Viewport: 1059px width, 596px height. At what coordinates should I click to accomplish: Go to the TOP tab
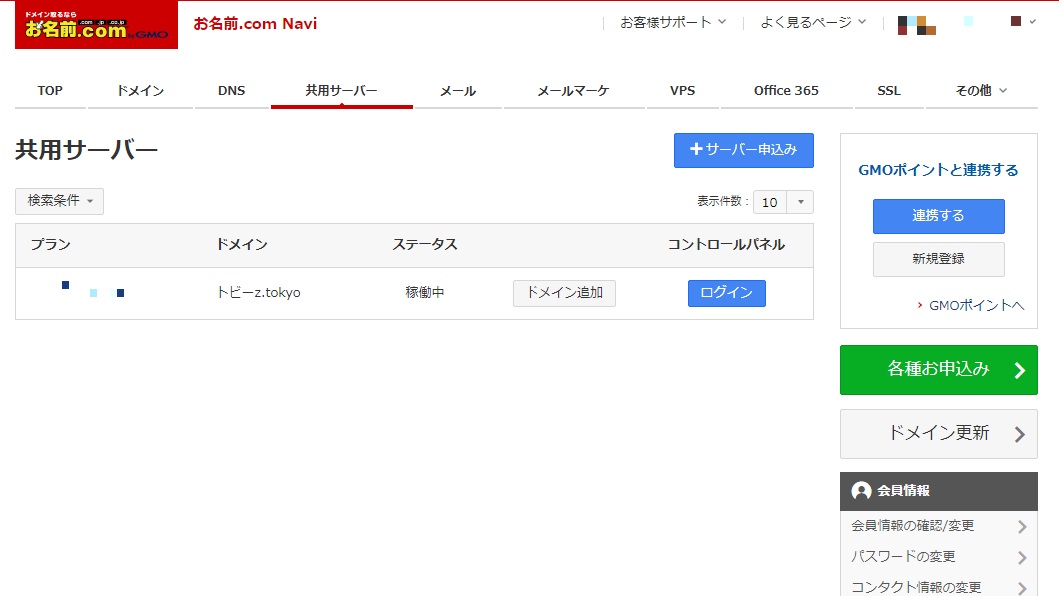click(50, 91)
